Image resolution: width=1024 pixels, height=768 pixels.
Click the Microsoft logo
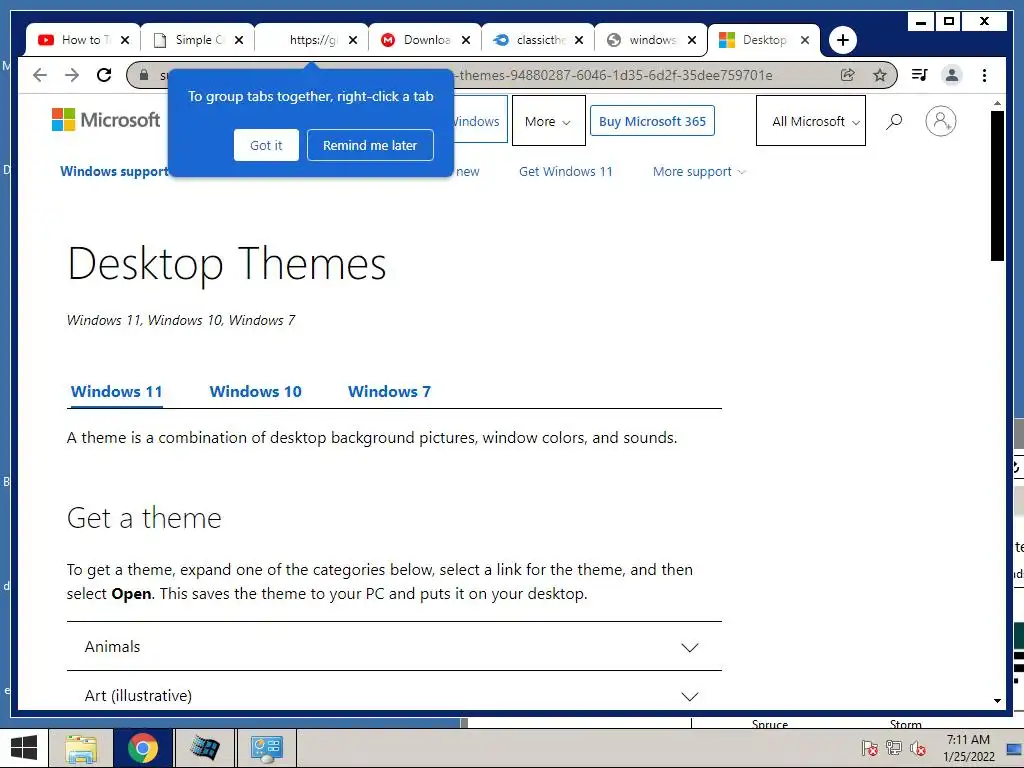(x=106, y=120)
